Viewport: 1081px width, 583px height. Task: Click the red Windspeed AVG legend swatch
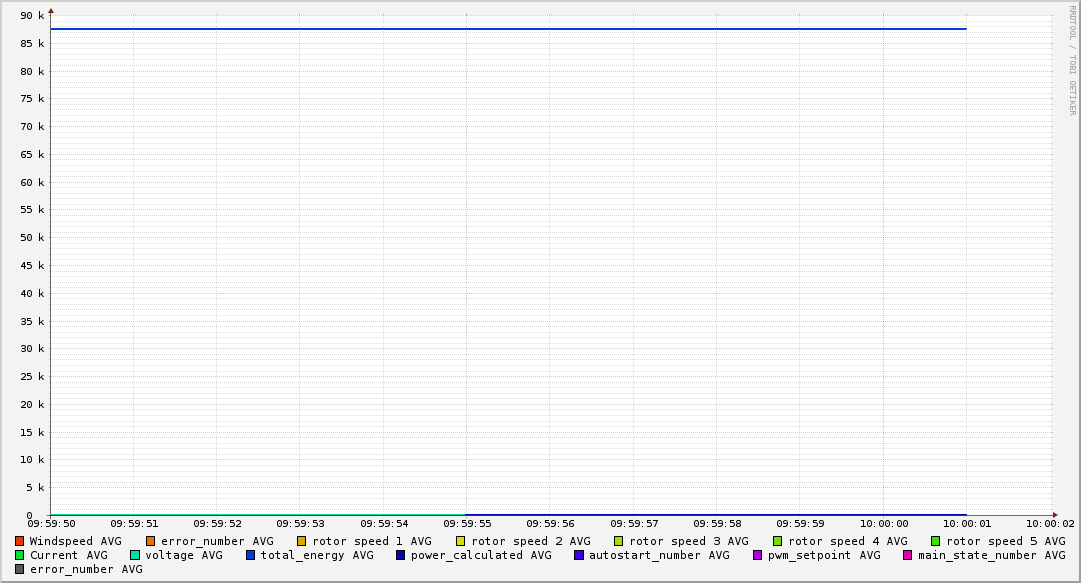tap(20, 541)
